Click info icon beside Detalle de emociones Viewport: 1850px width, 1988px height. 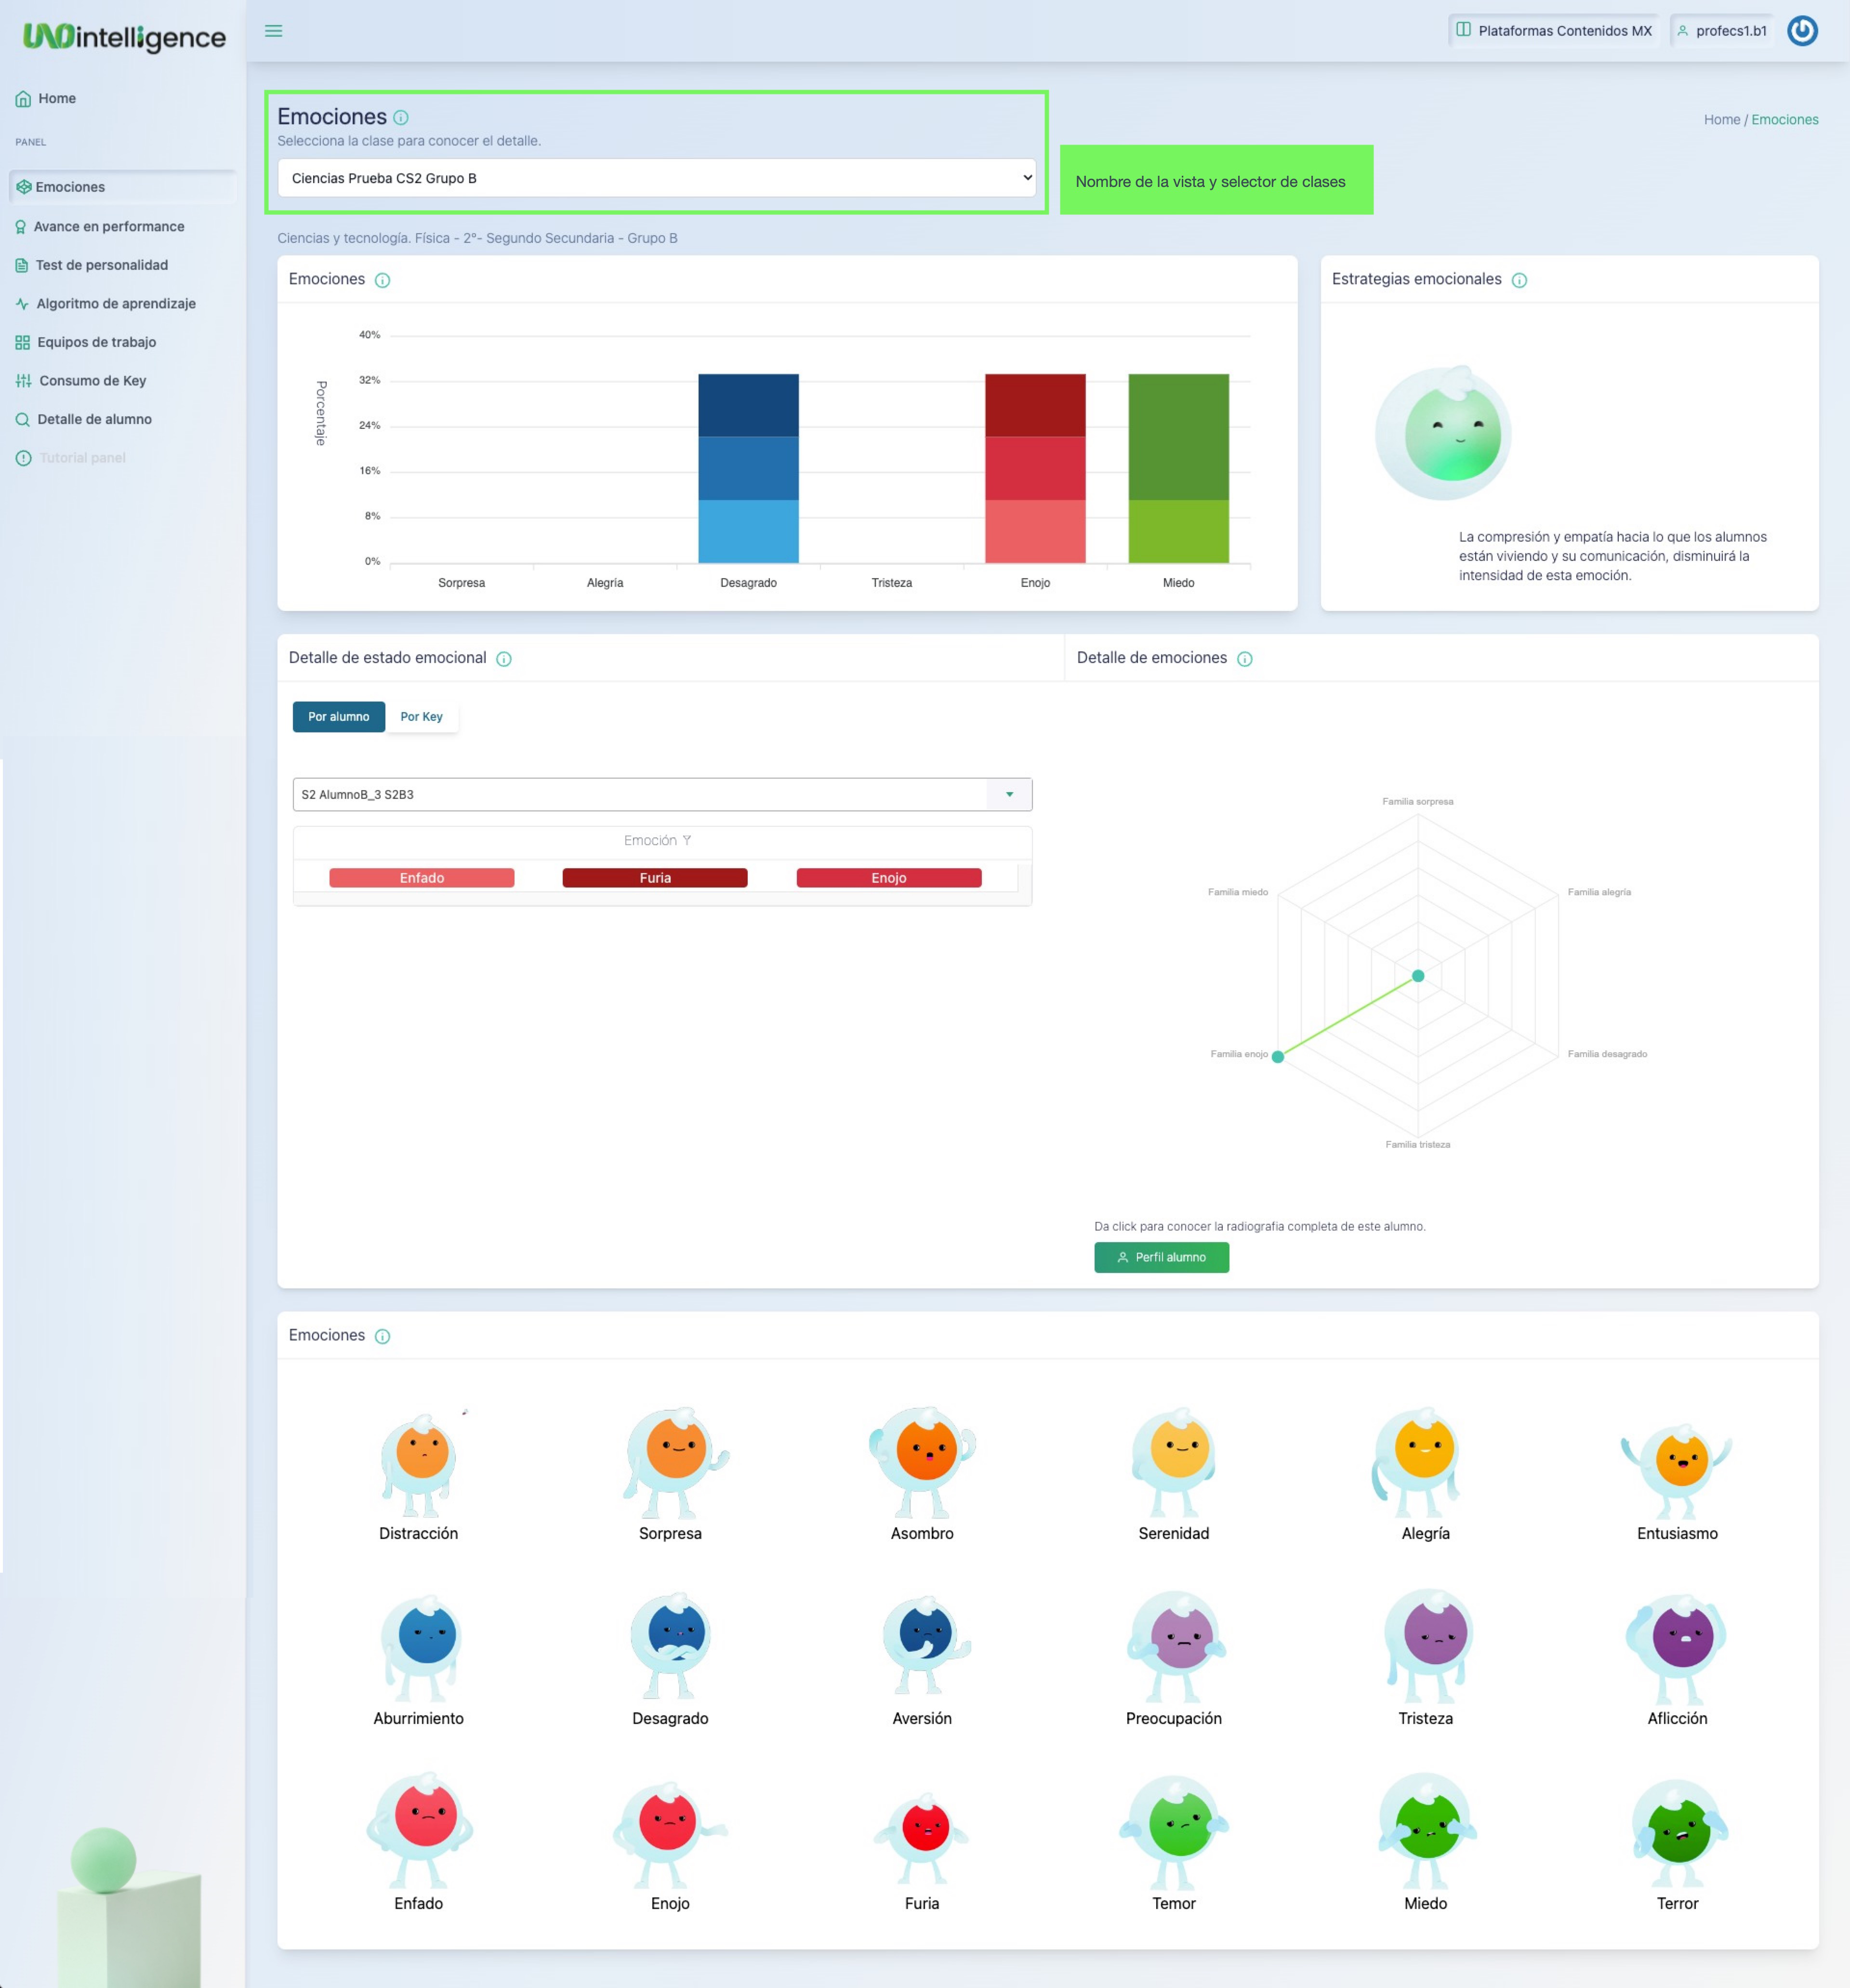click(1244, 659)
